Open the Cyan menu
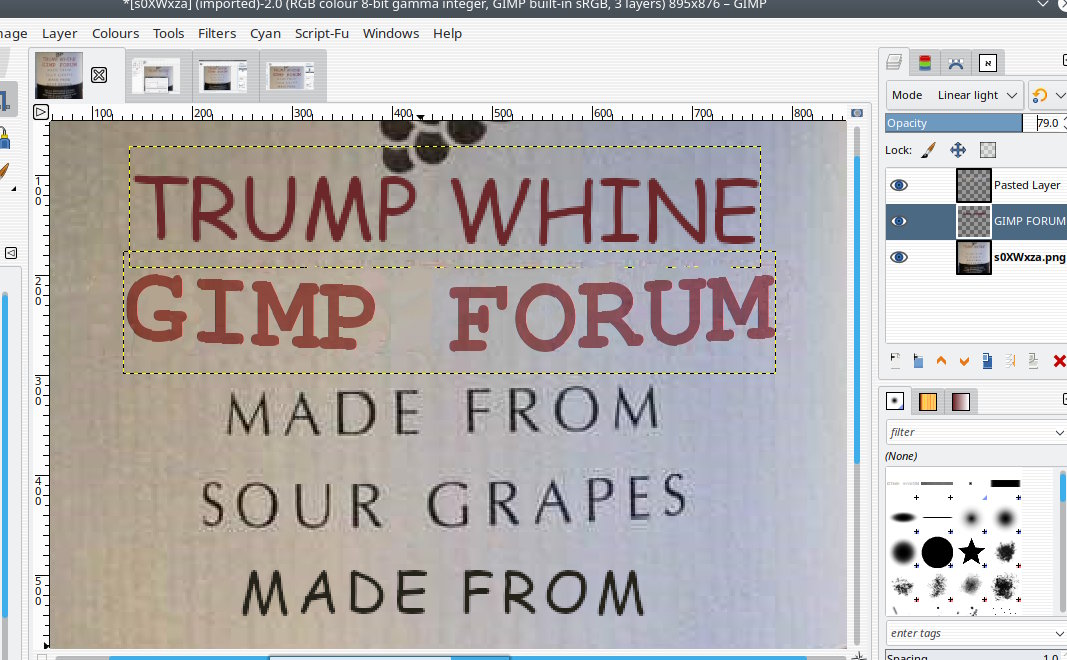Image resolution: width=1067 pixels, height=660 pixels. [265, 33]
